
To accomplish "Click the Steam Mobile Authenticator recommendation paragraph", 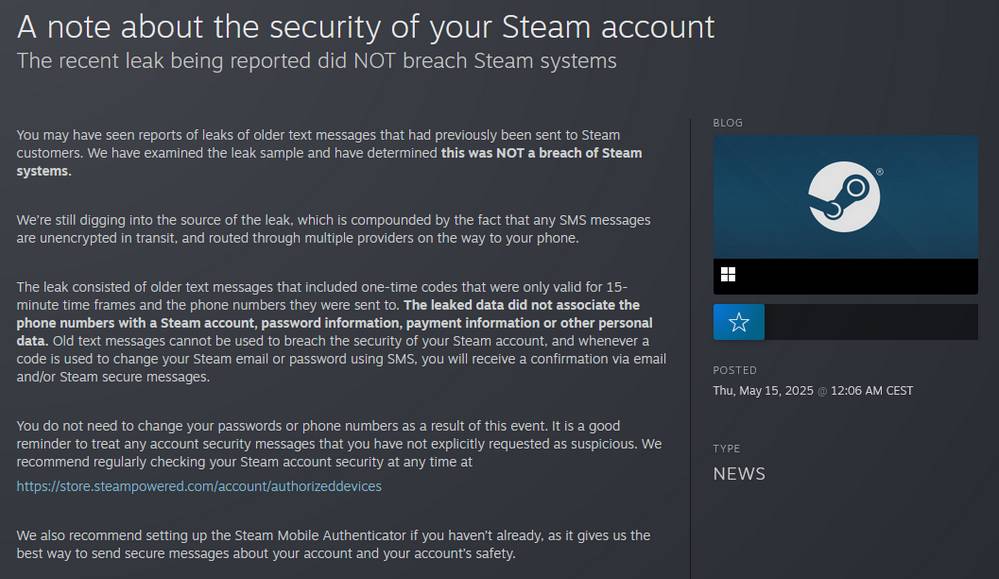I will [333, 545].
